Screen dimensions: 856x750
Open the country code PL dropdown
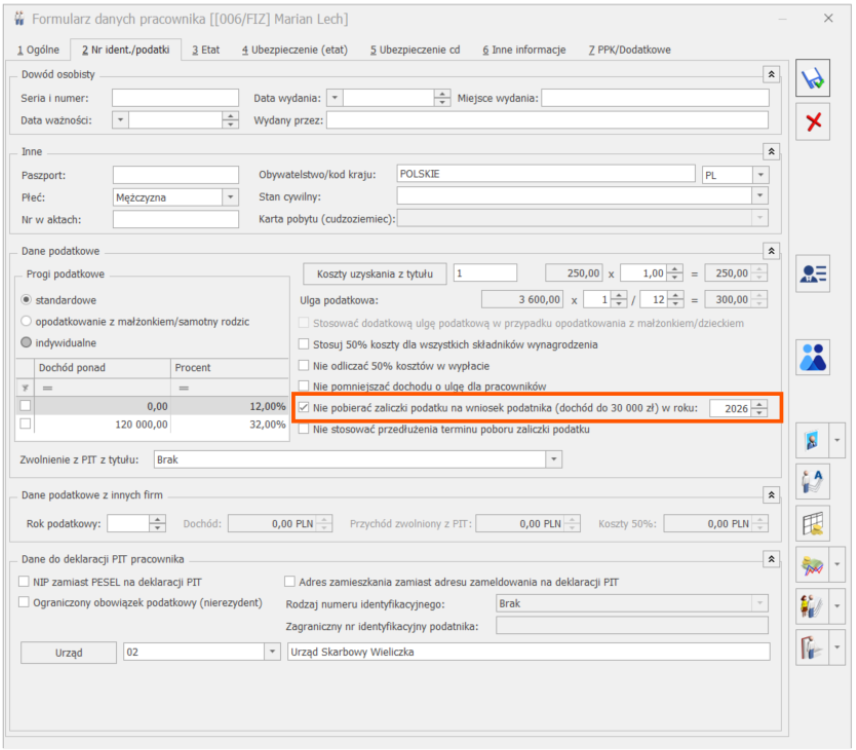[760, 175]
